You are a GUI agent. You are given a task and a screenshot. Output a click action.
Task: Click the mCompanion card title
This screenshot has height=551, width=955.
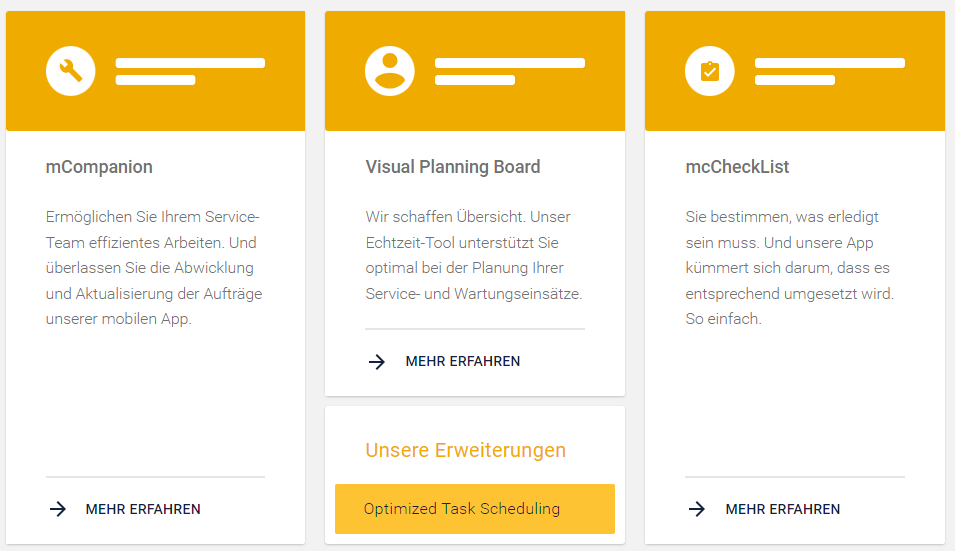99,167
